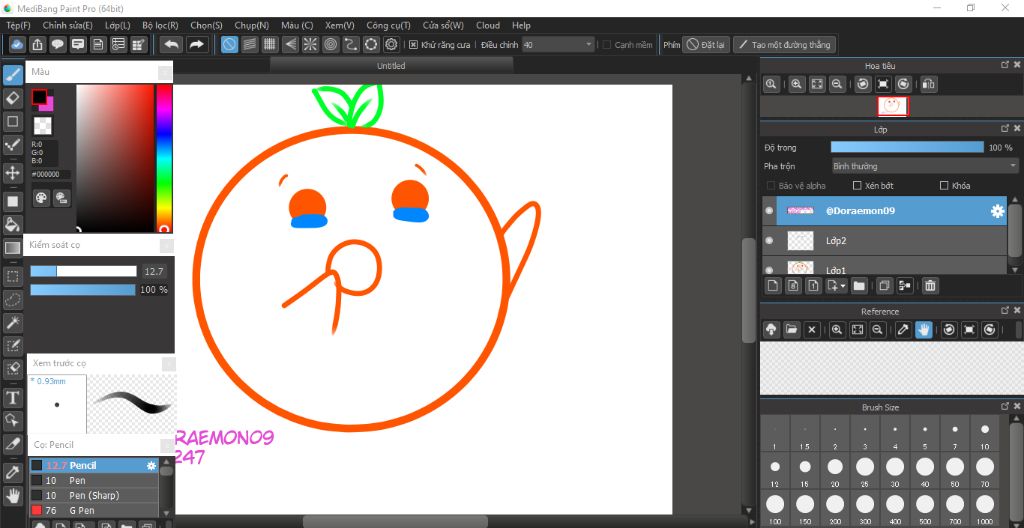Open add-special-layer dropdown arrow
Image resolution: width=1024 pixels, height=528 pixels.
(x=844, y=286)
